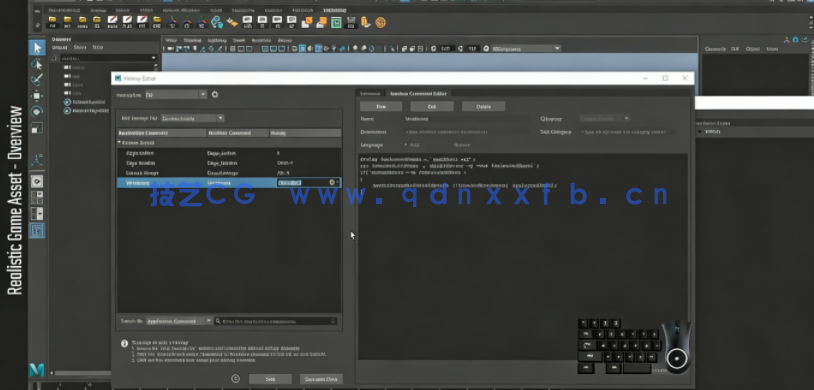Activate the Move tool in the toolbox
The height and width of the screenshot is (390, 814).
[37, 96]
